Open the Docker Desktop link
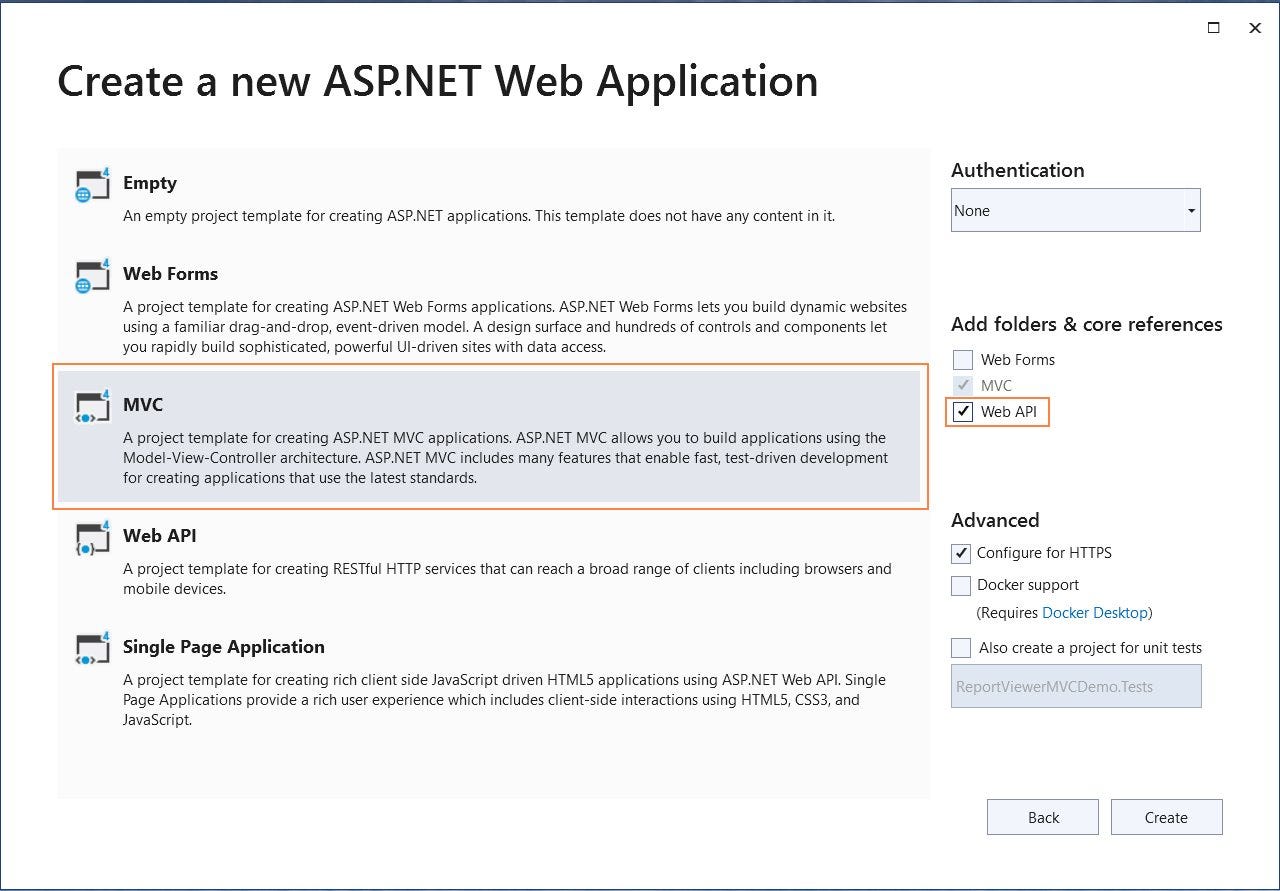This screenshot has height=891, width=1280. [x=1095, y=612]
